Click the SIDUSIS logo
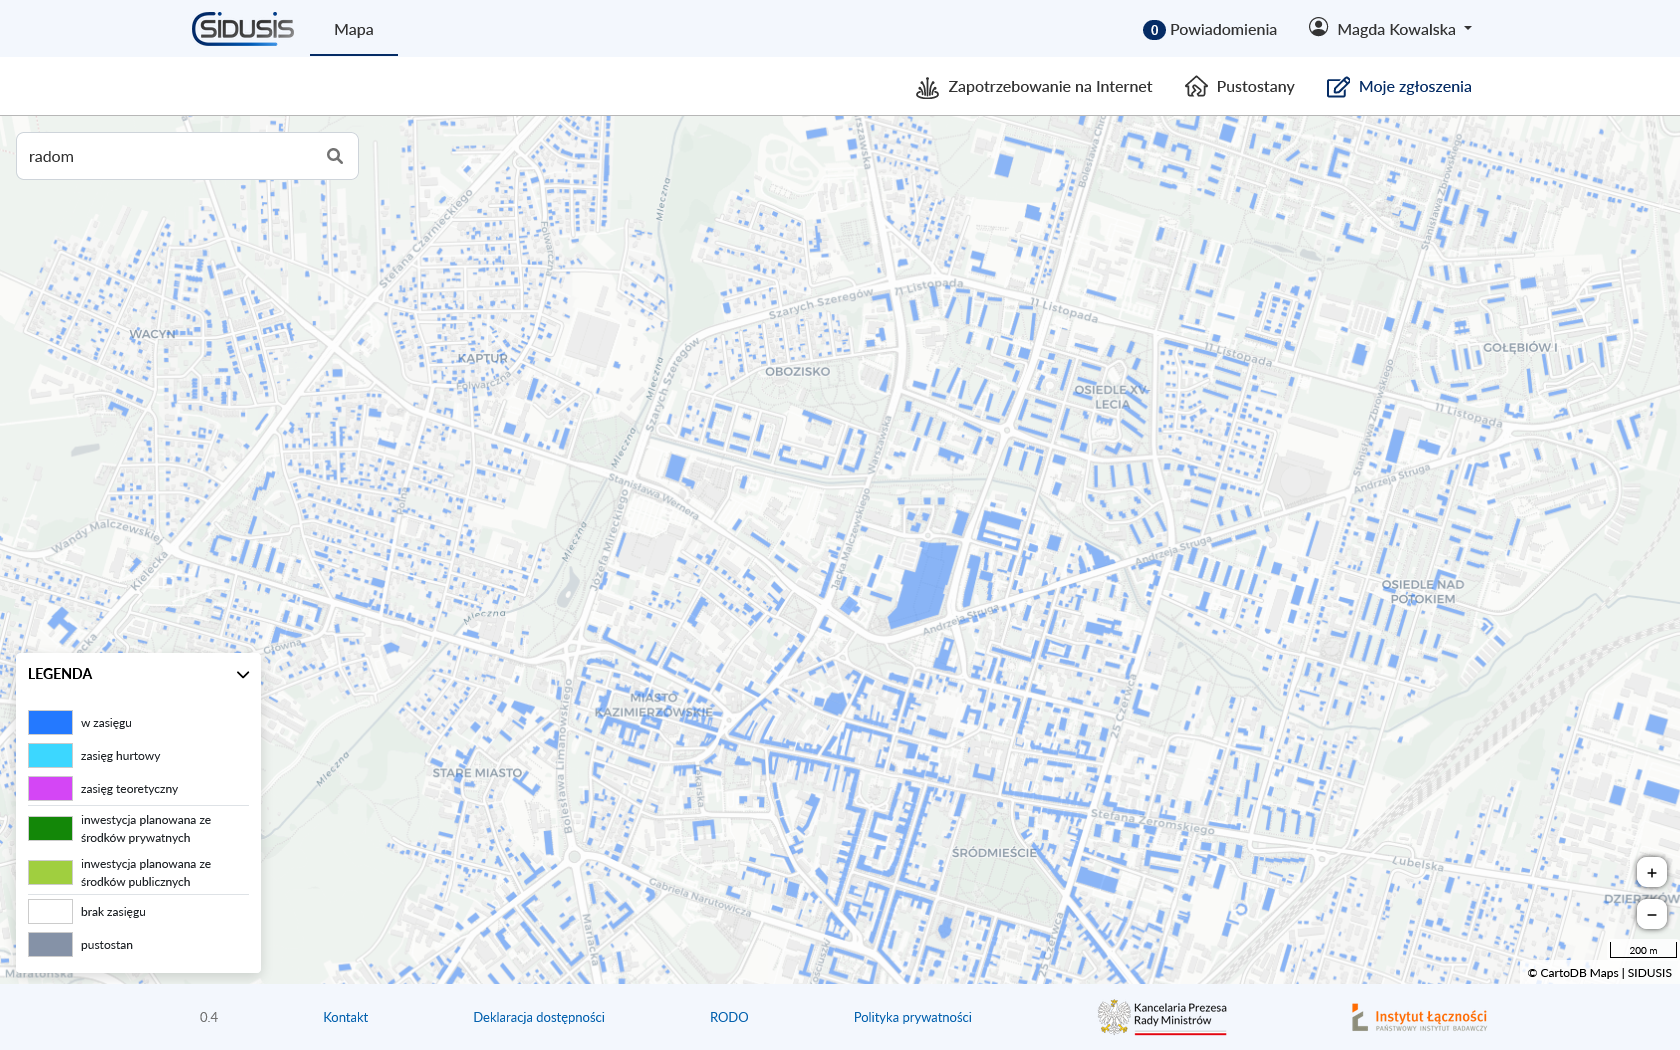The image size is (1680, 1050). [x=243, y=29]
